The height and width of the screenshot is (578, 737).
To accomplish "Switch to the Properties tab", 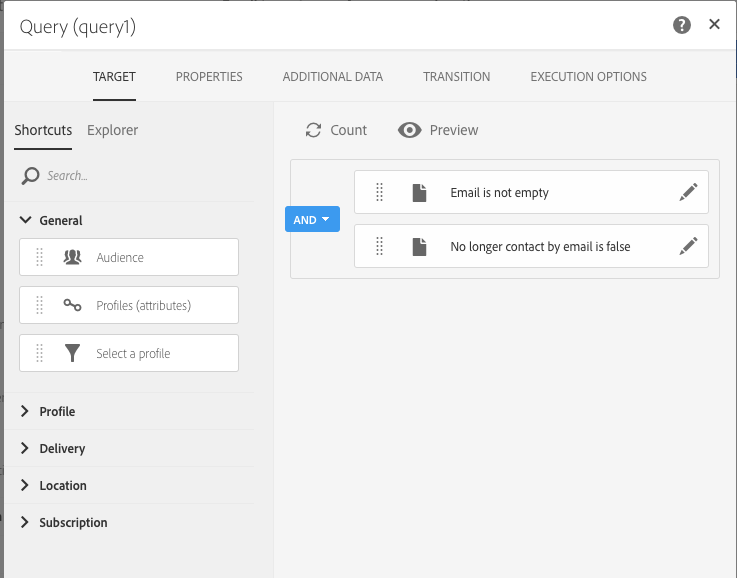I will (x=209, y=77).
